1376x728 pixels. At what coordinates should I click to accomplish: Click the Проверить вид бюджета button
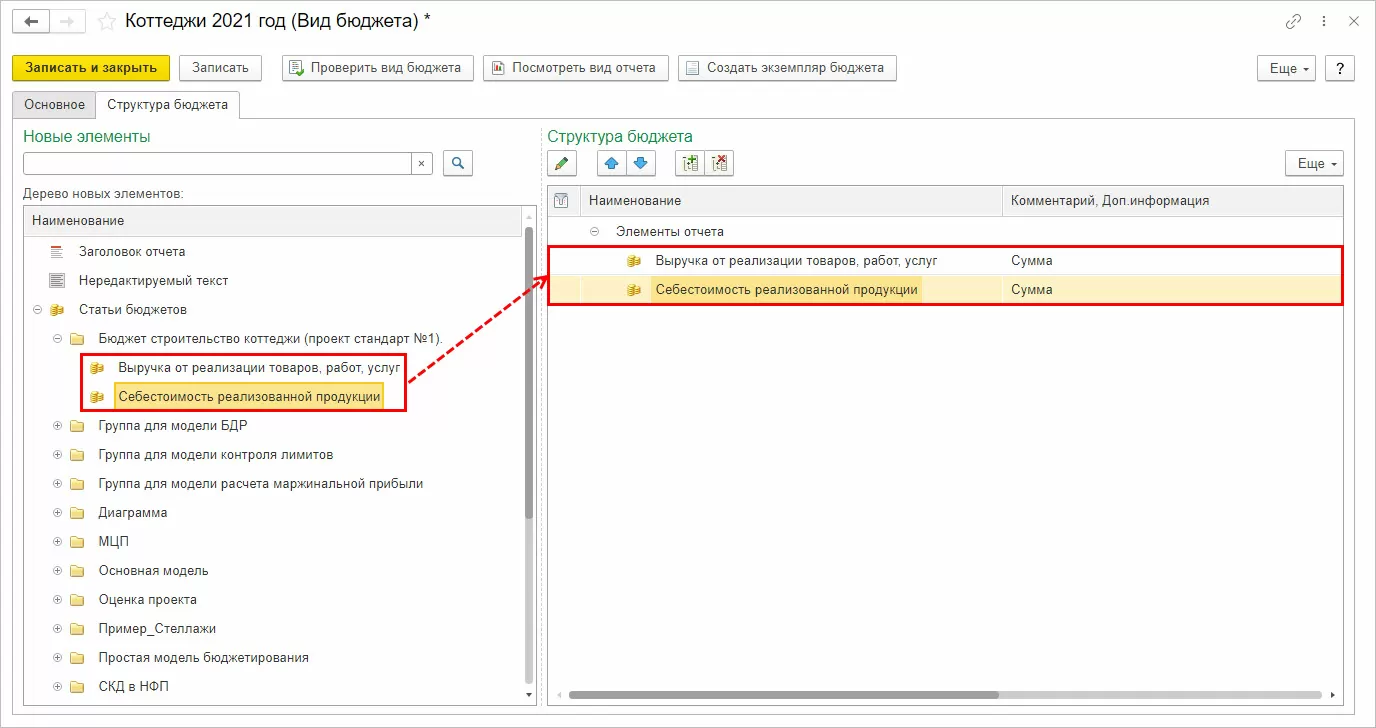pos(376,68)
